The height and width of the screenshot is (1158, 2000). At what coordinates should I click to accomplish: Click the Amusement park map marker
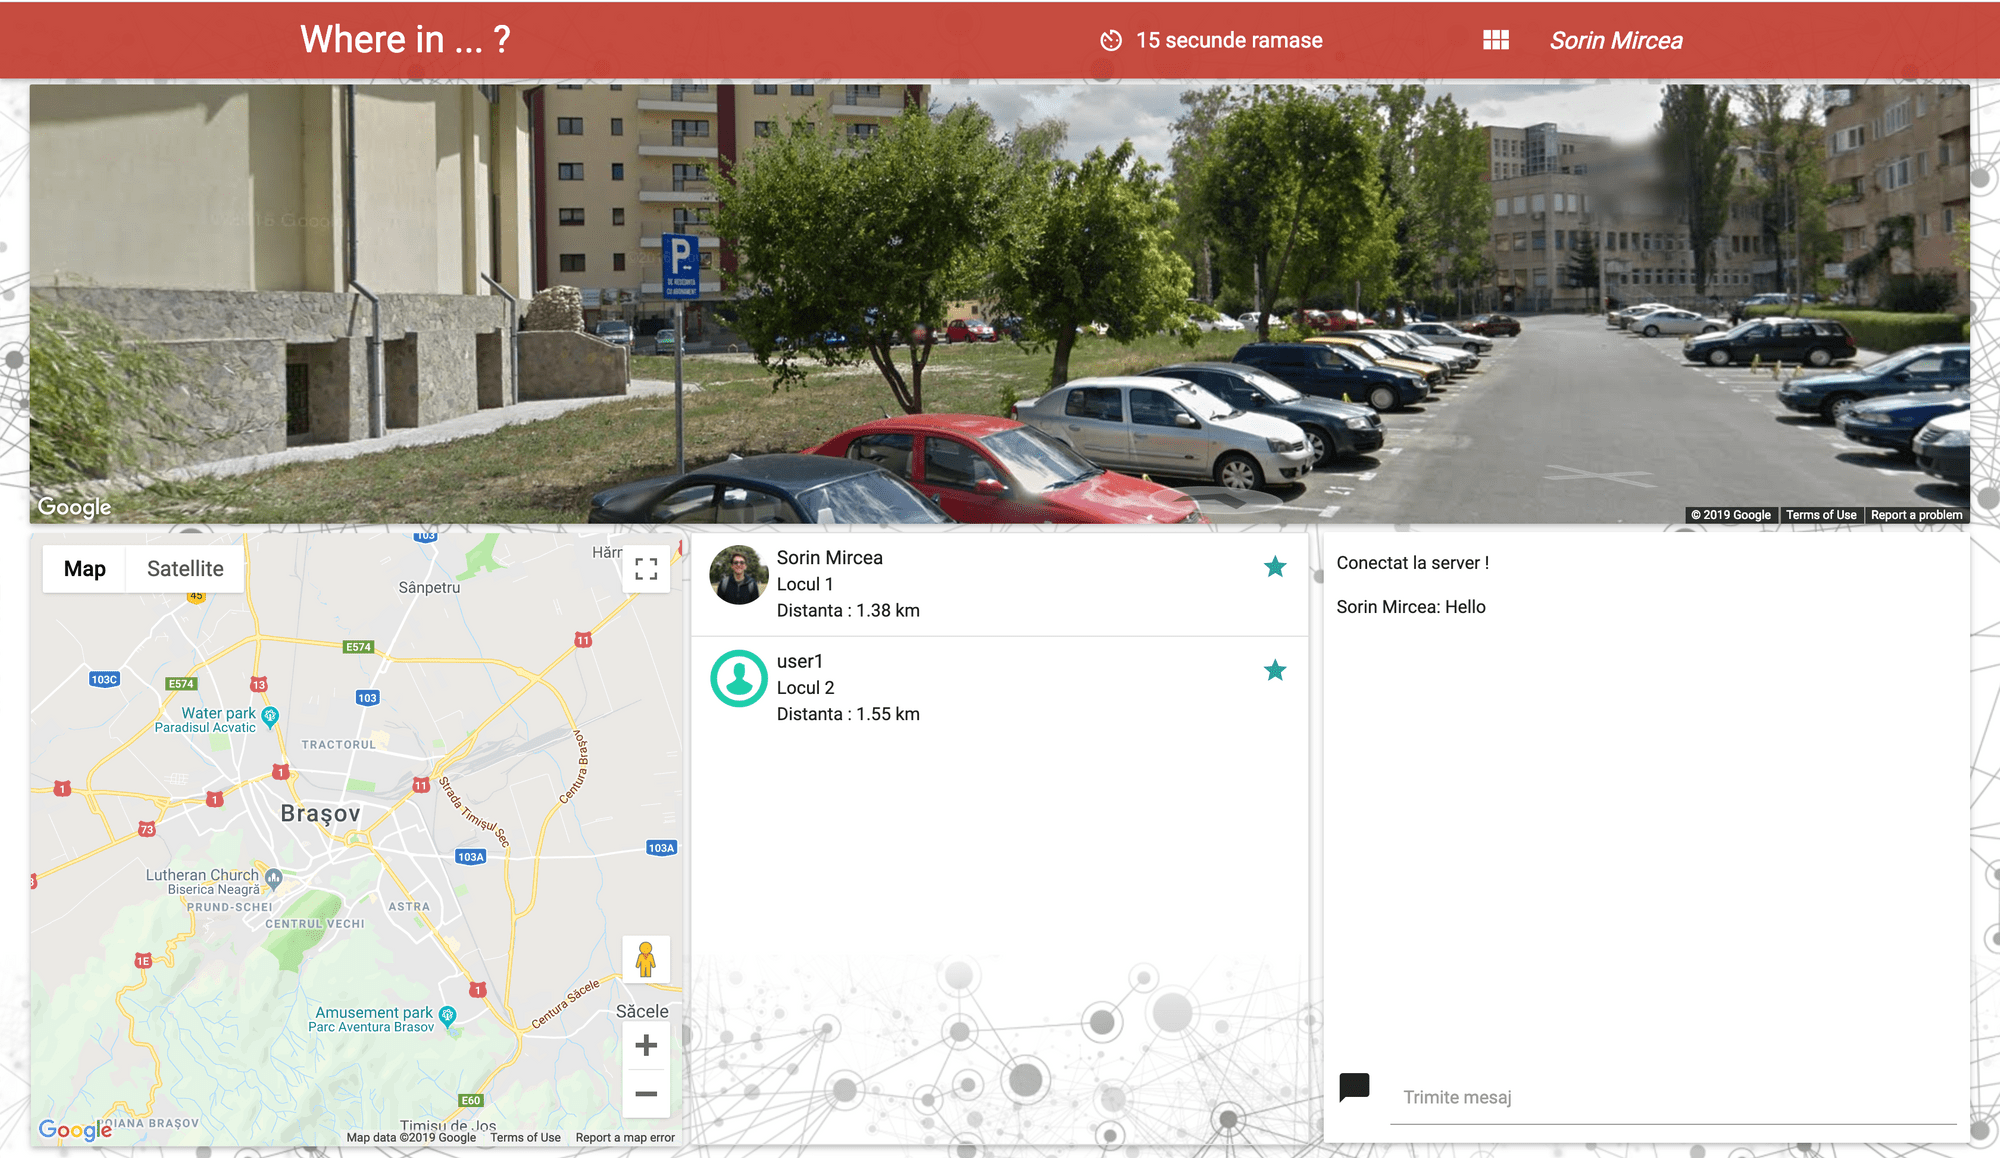[x=447, y=1016]
